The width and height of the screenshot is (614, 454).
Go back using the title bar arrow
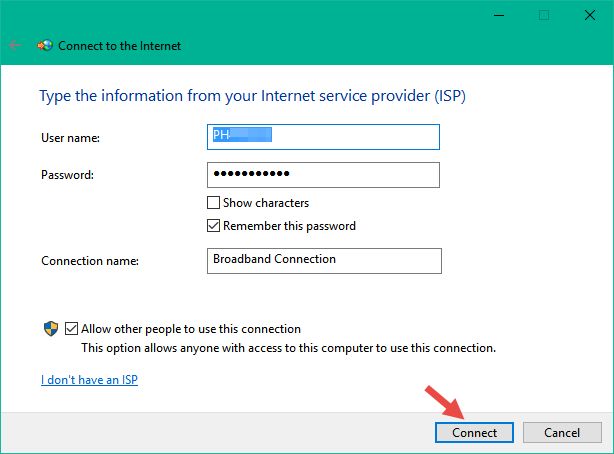point(14,45)
